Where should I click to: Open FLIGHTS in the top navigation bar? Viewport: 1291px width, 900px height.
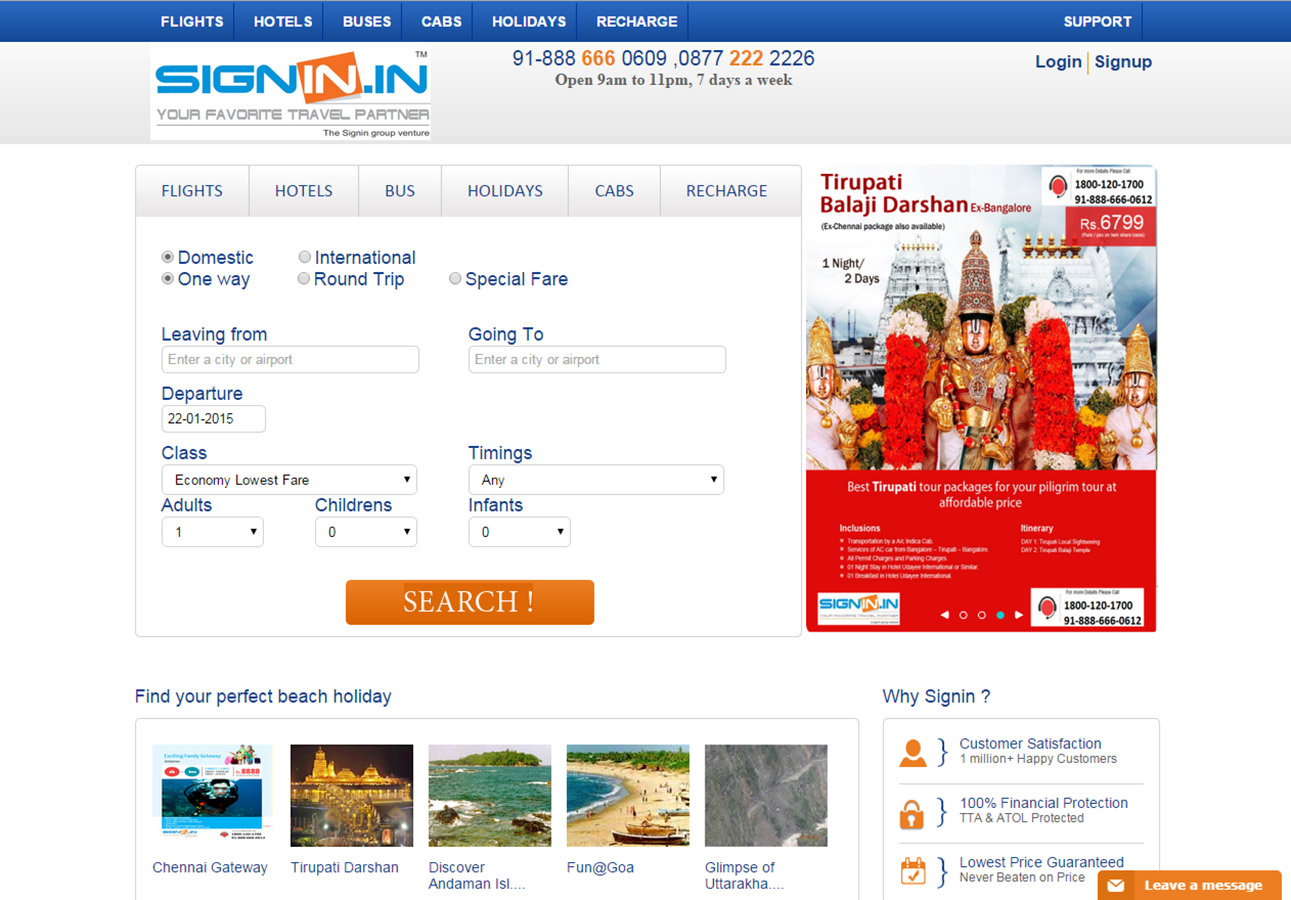pos(192,21)
